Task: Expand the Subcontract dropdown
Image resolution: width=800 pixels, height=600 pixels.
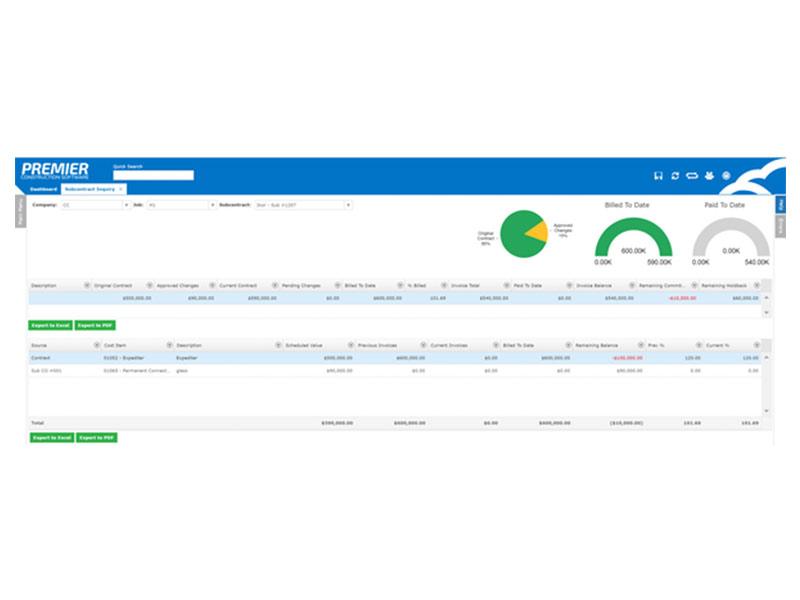Action: [348, 205]
